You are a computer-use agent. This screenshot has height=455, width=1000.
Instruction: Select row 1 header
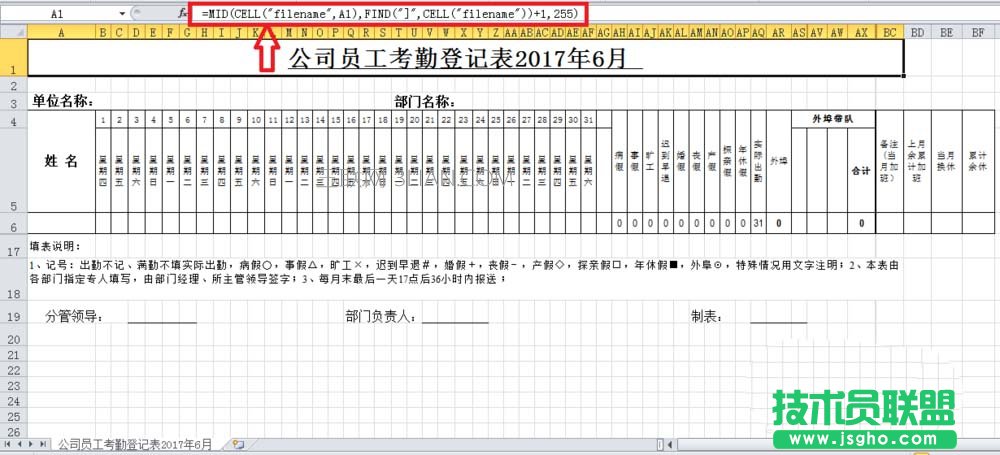click(x=13, y=57)
